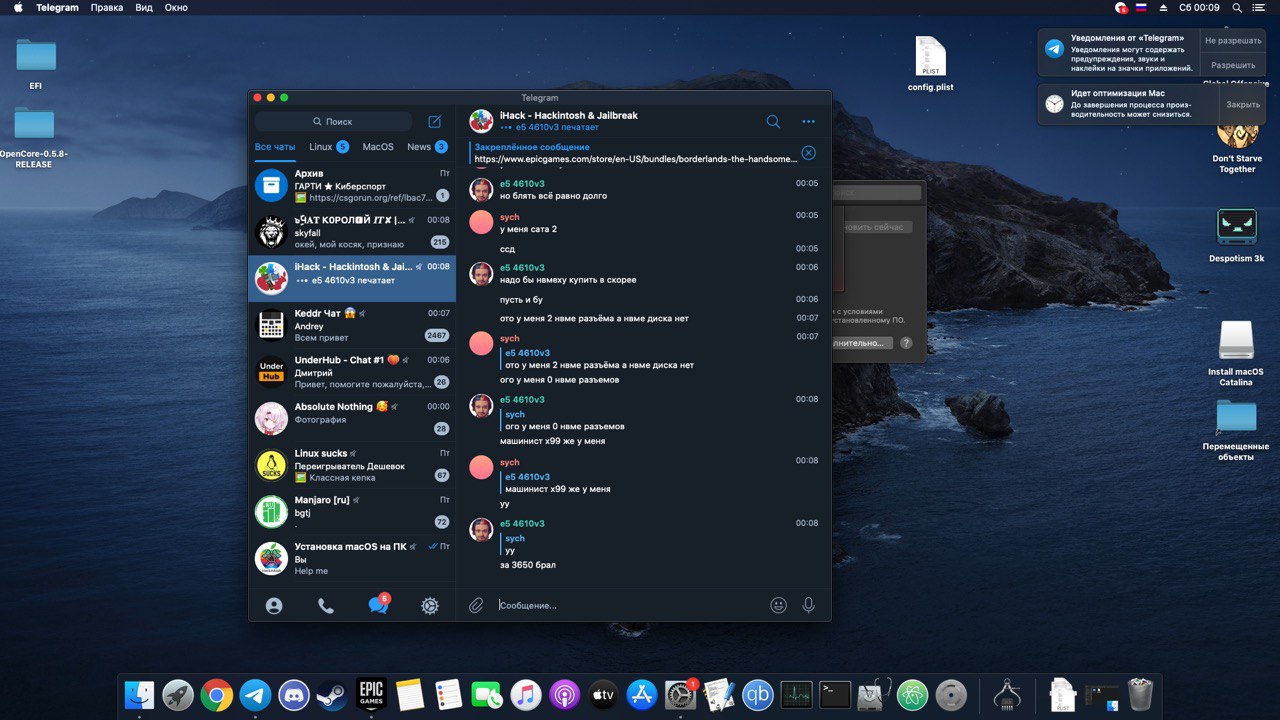Open Finder from the Dock
Image resolution: width=1280 pixels, height=720 pixels.
tap(139, 694)
